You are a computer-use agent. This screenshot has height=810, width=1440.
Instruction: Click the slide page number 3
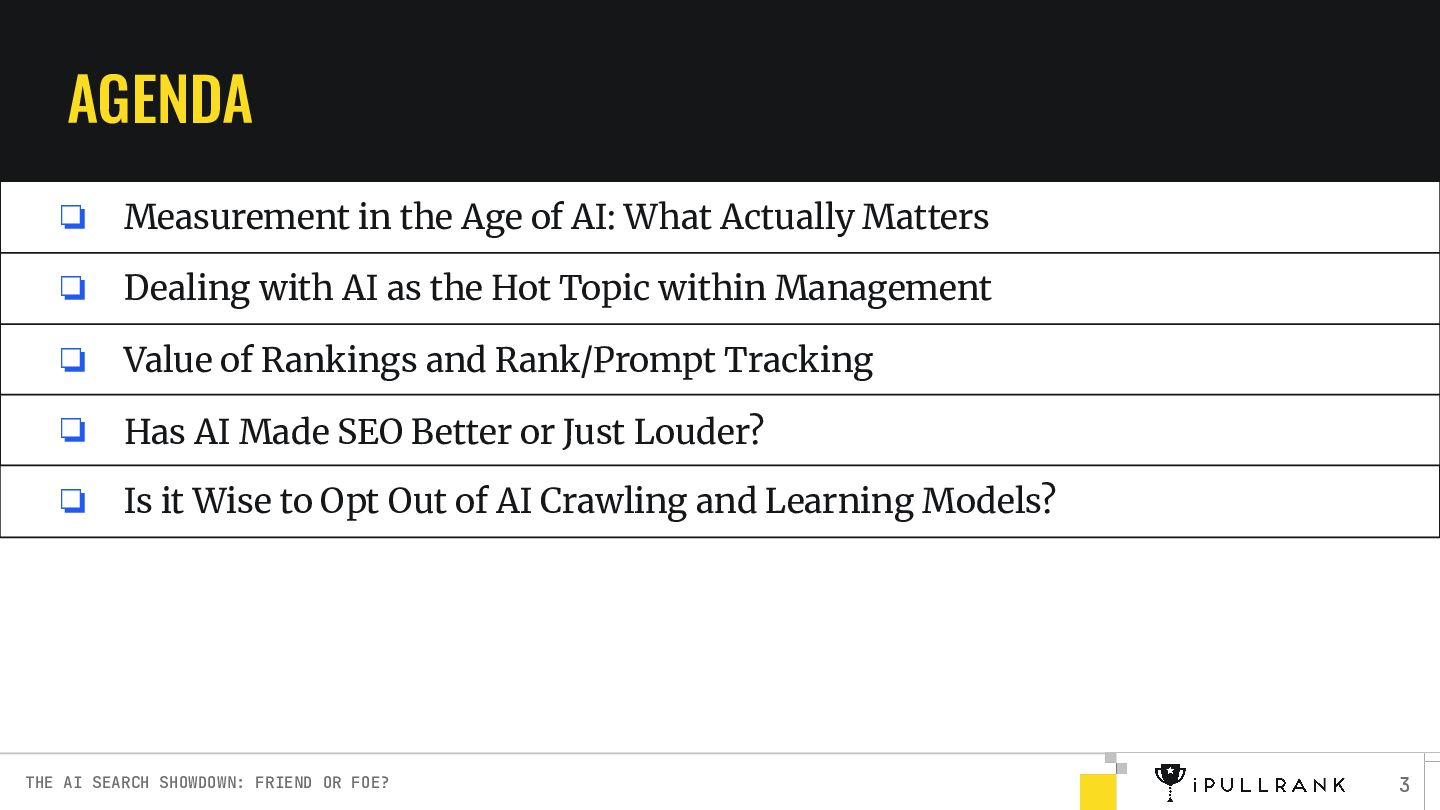click(x=1404, y=784)
